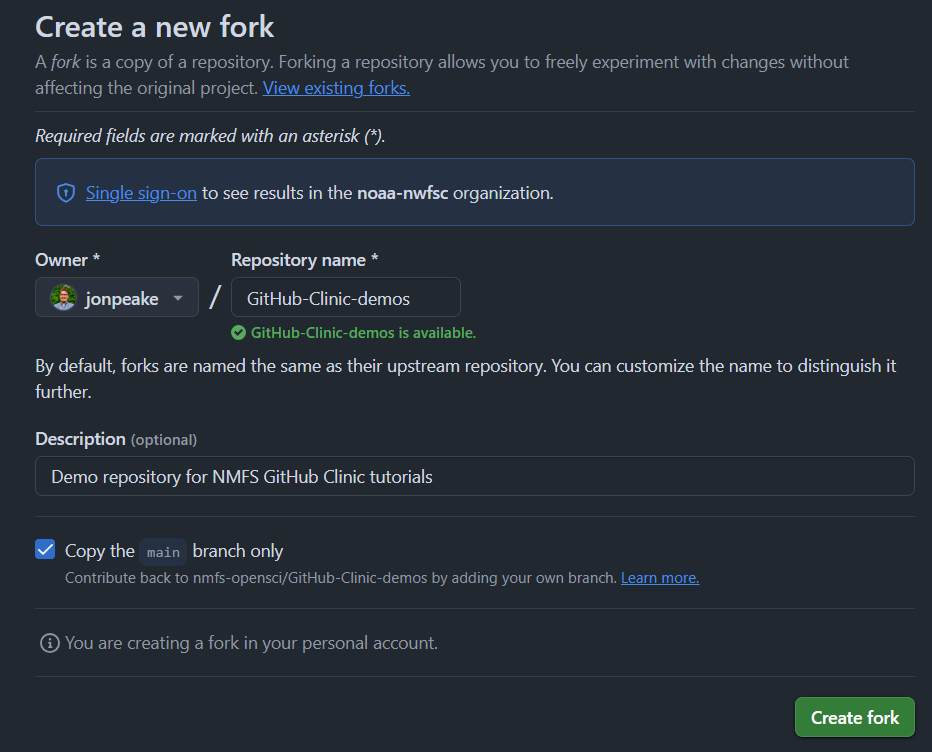
Task: Click the shield icon in the sign-on banner
Action: click(66, 193)
